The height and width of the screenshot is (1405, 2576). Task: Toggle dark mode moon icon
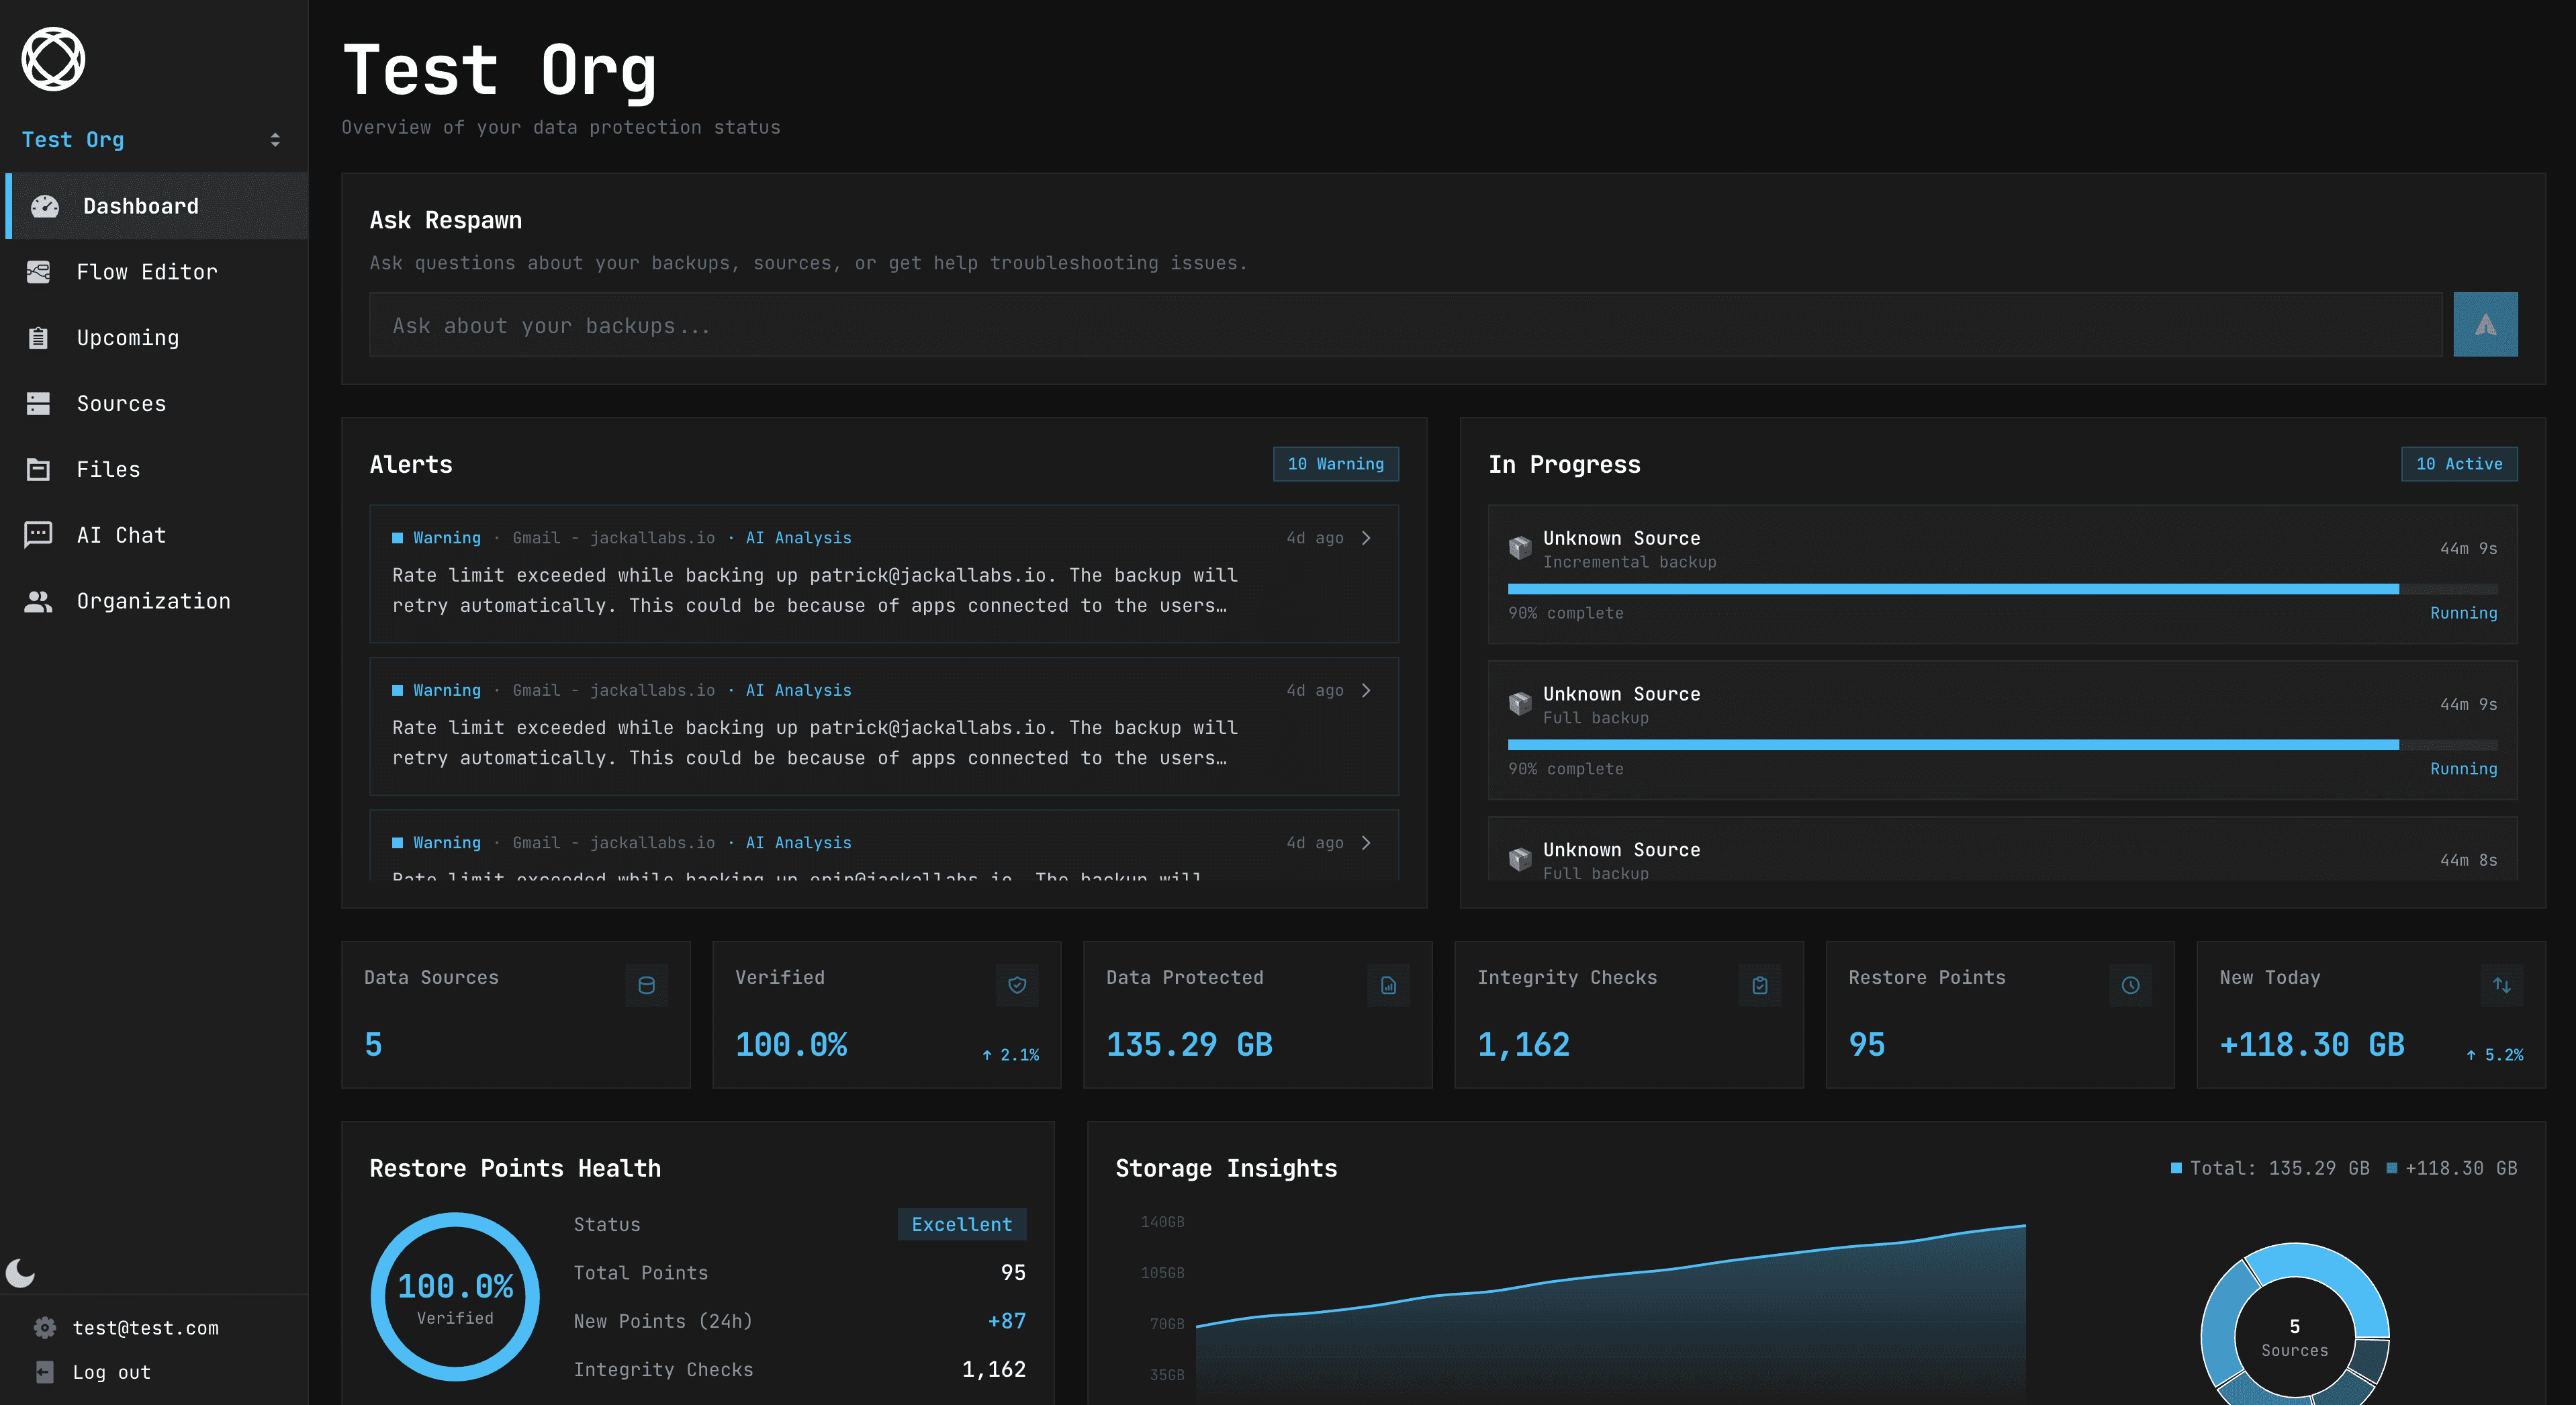point(20,1273)
